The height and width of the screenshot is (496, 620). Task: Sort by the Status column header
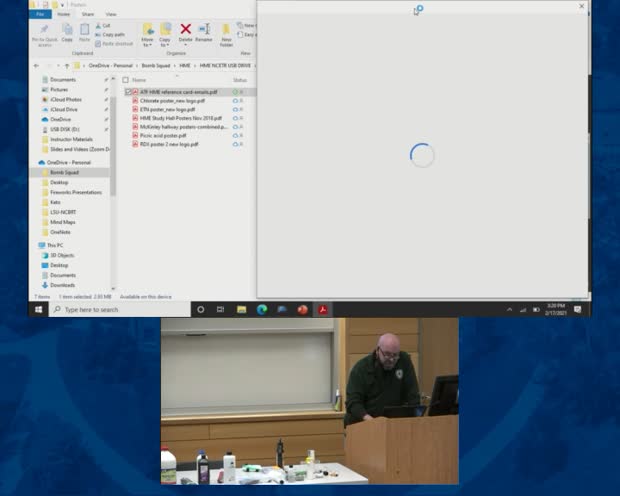pyautogui.click(x=240, y=80)
